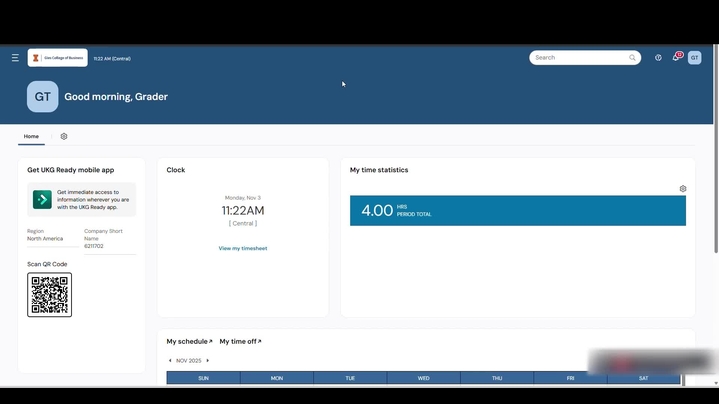Click the UKG Ready QR code image

(x=49, y=294)
